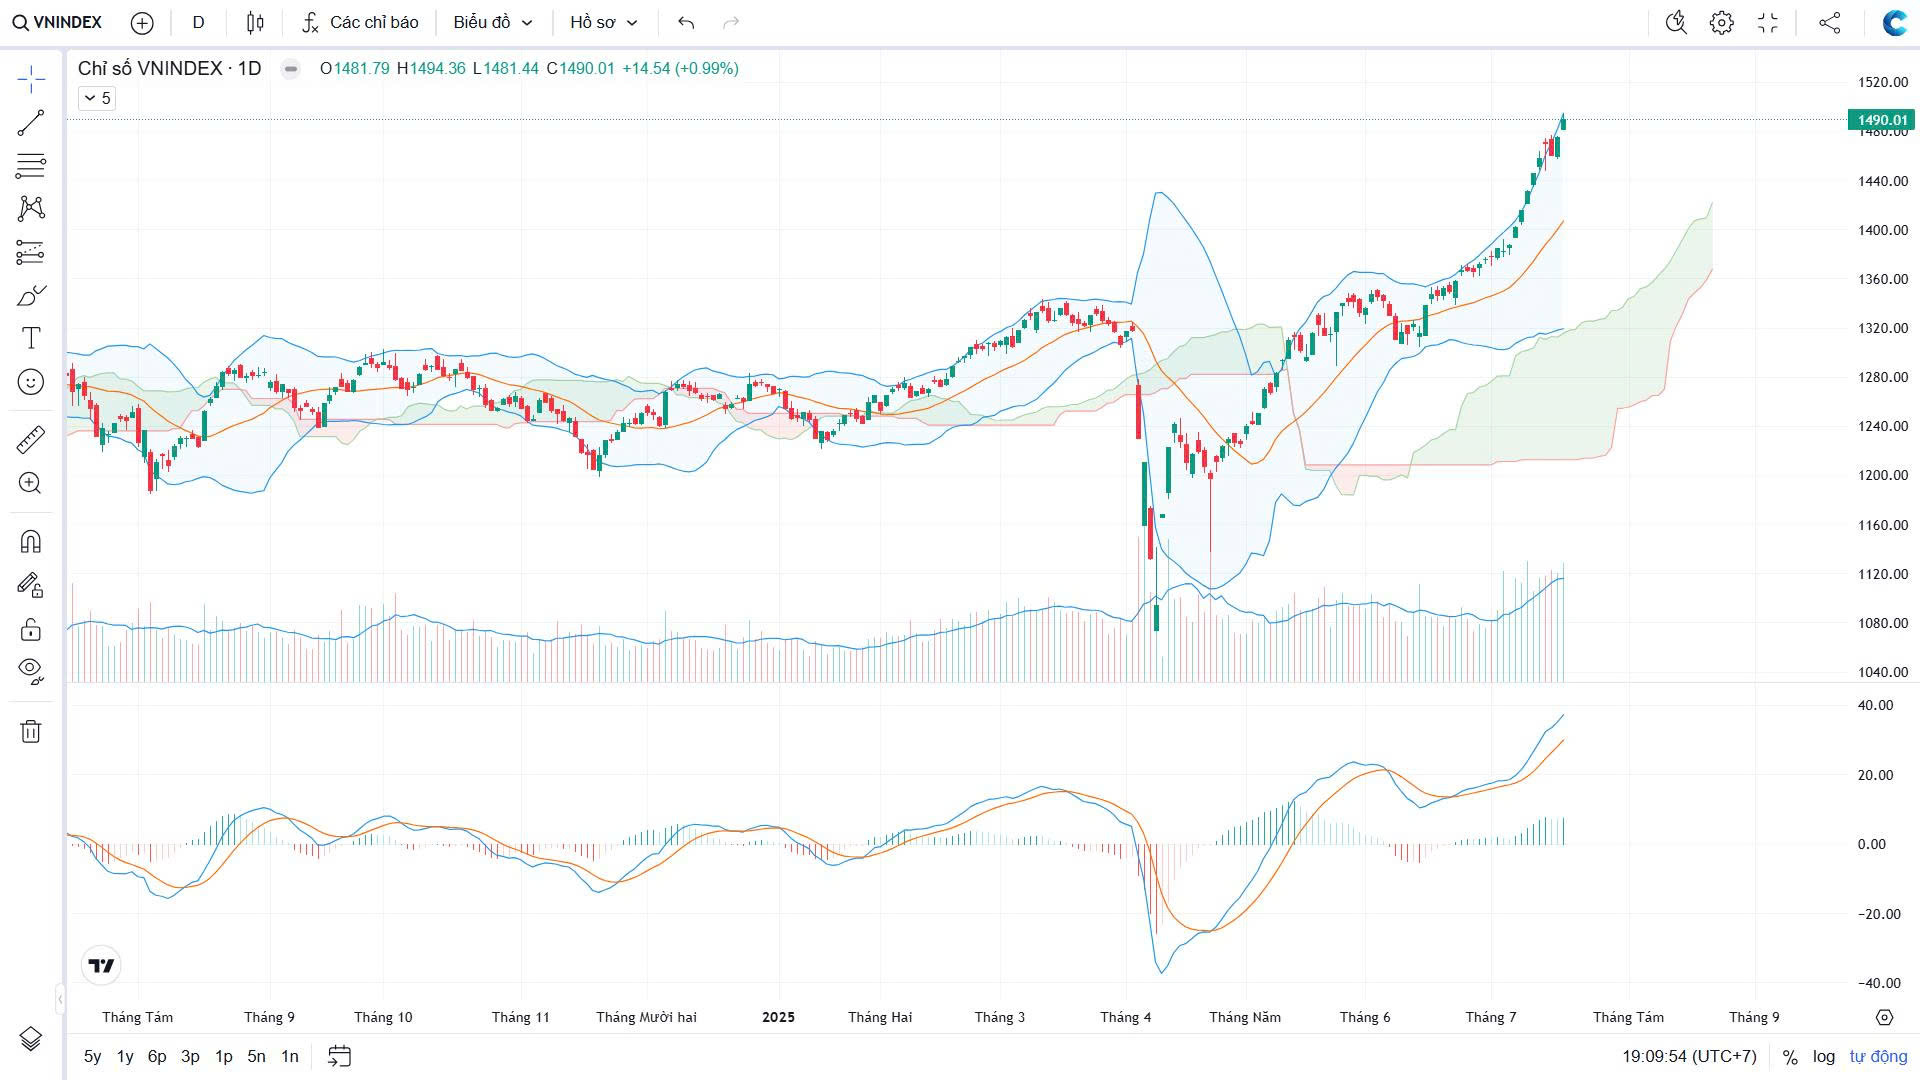Expand the Biểu đồ dropdown

click(492, 22)
